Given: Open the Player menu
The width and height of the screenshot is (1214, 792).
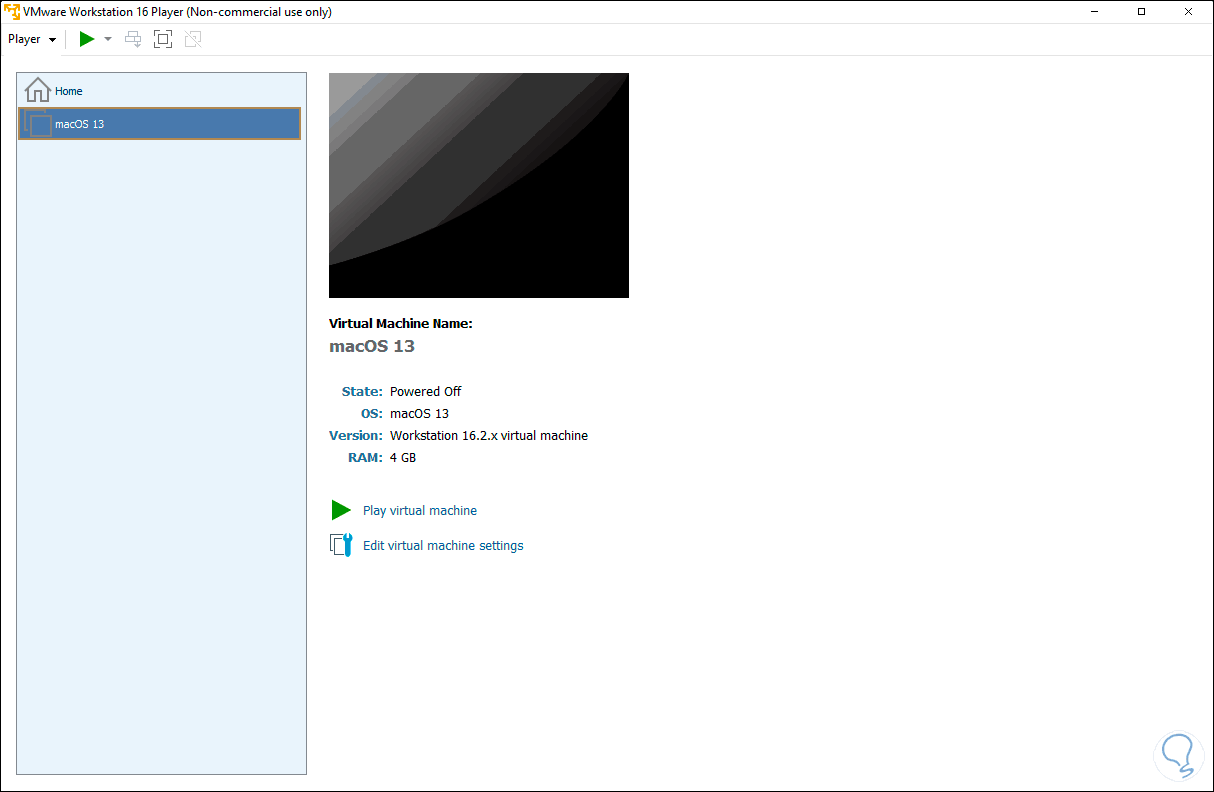Looking at the screenshot, I should click(x=31, y=39).
